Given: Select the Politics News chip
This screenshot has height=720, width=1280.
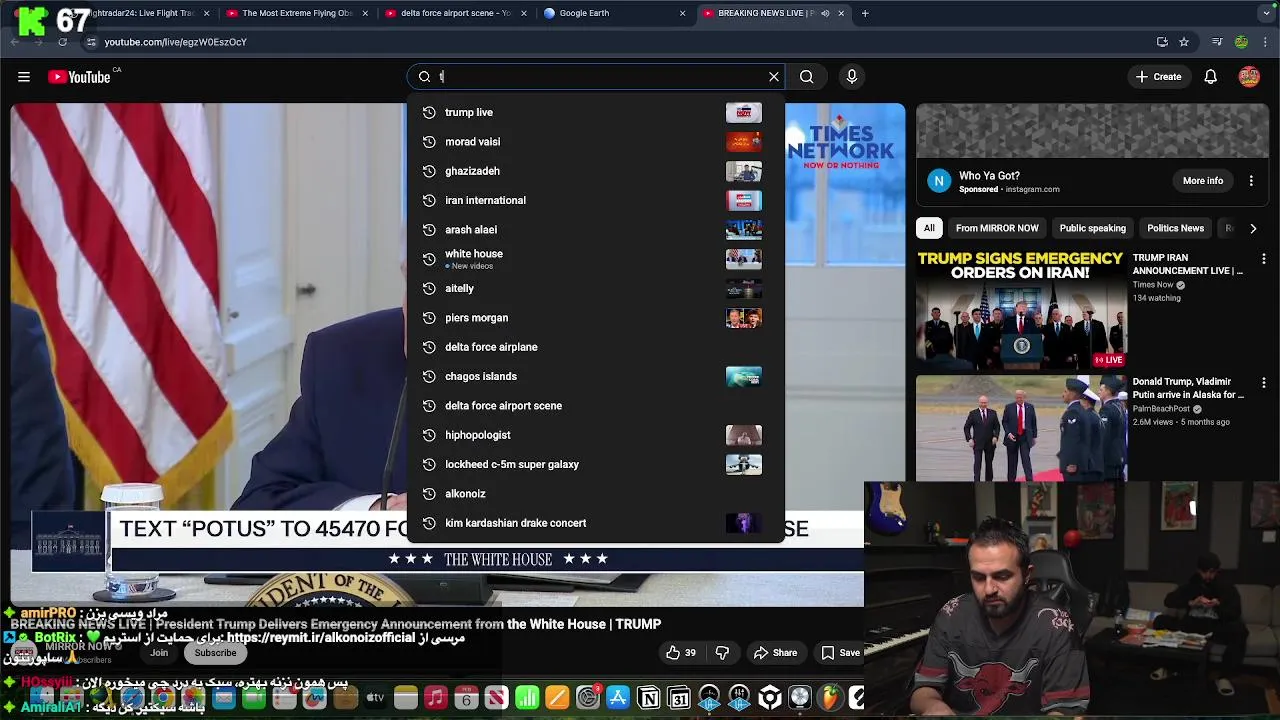Looking at the screenshot, I should [x=1175, y=228].
